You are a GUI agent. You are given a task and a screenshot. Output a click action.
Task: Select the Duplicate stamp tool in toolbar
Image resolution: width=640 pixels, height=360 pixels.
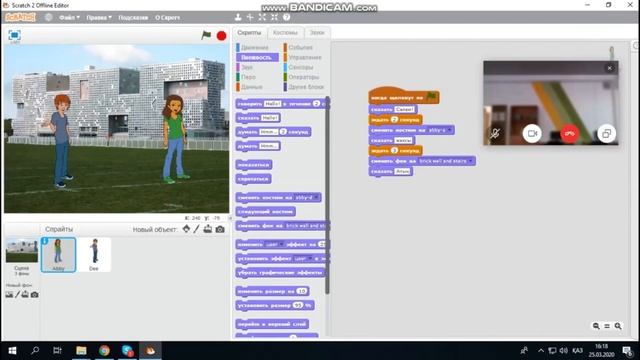pyautogui.click(x=238, y=17)
